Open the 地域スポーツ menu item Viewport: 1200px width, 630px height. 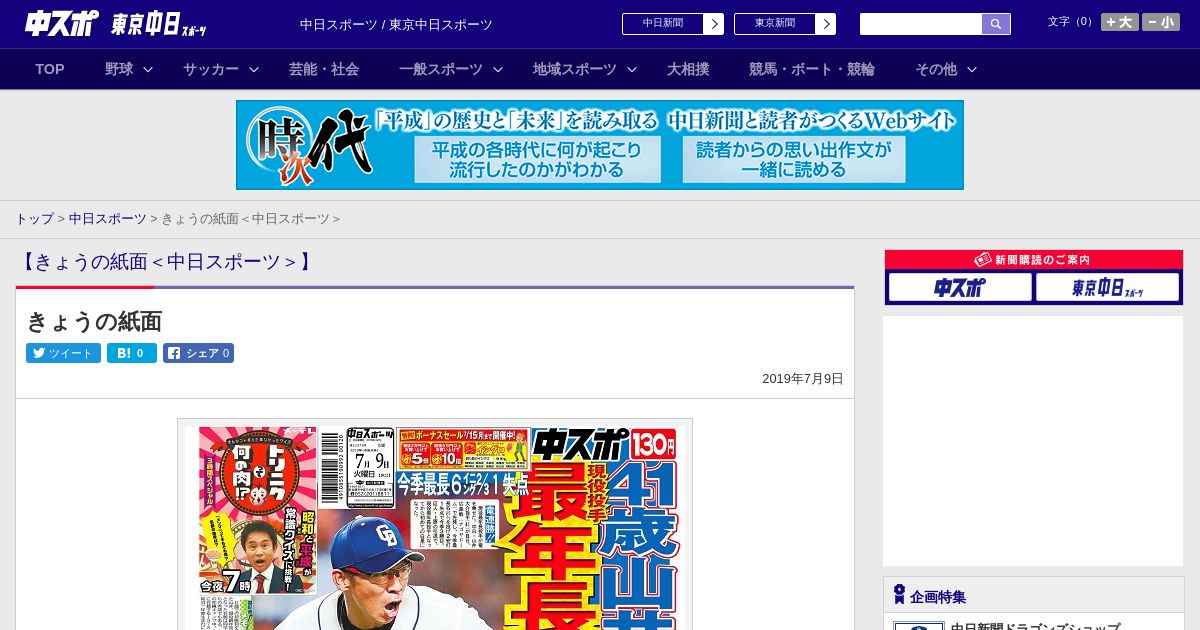pyautogui.click(x=575, y=69)
